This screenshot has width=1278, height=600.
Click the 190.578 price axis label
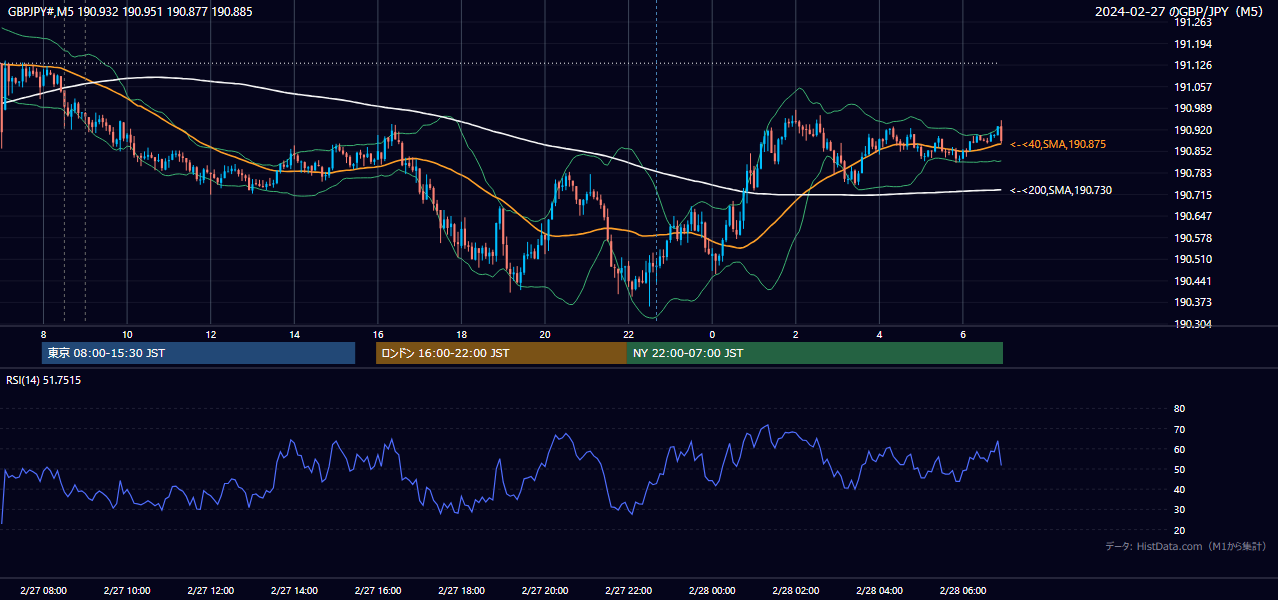click(x=1193, y=238)
